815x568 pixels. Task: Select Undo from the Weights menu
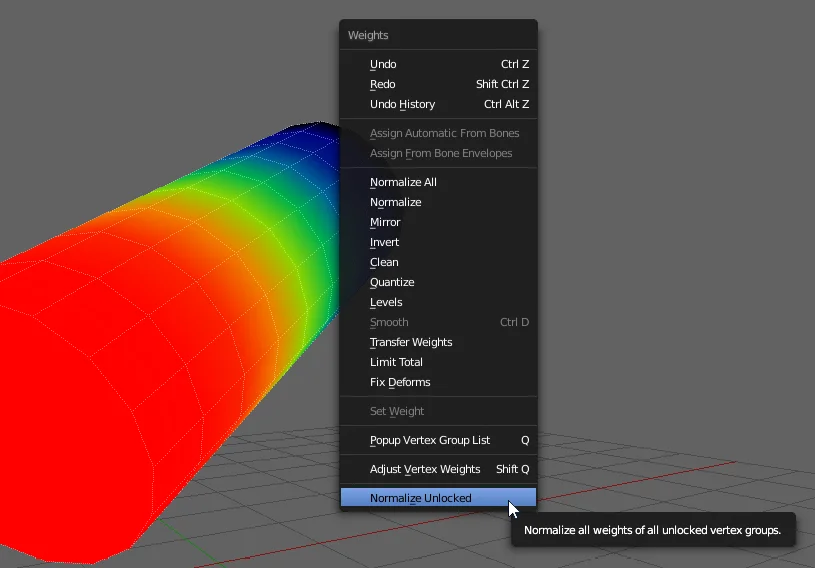383,64
